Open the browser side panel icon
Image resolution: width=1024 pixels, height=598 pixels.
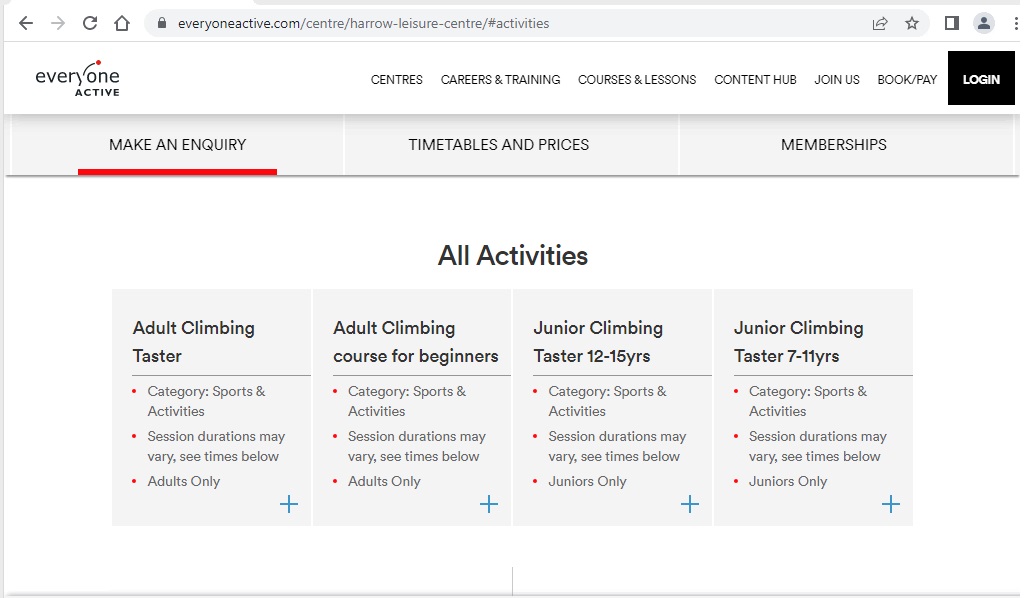[952, 24]
